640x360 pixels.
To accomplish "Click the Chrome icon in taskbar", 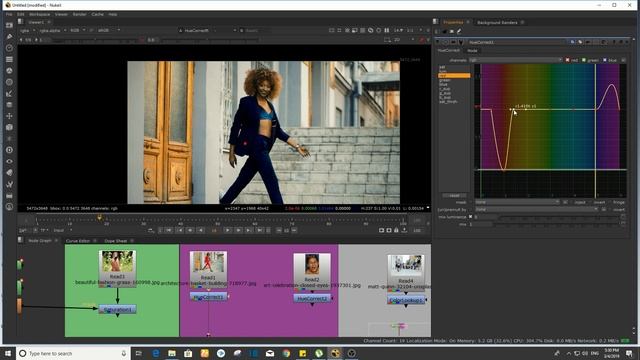I will [x=286, y=353].
